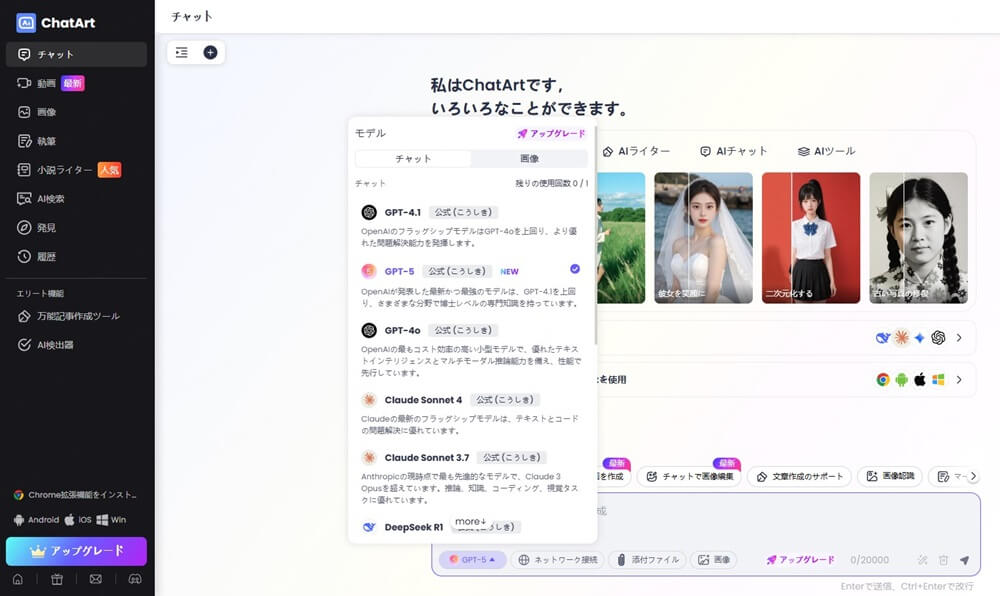Expand the AI model icons row chevron

(x=958, y=338)
